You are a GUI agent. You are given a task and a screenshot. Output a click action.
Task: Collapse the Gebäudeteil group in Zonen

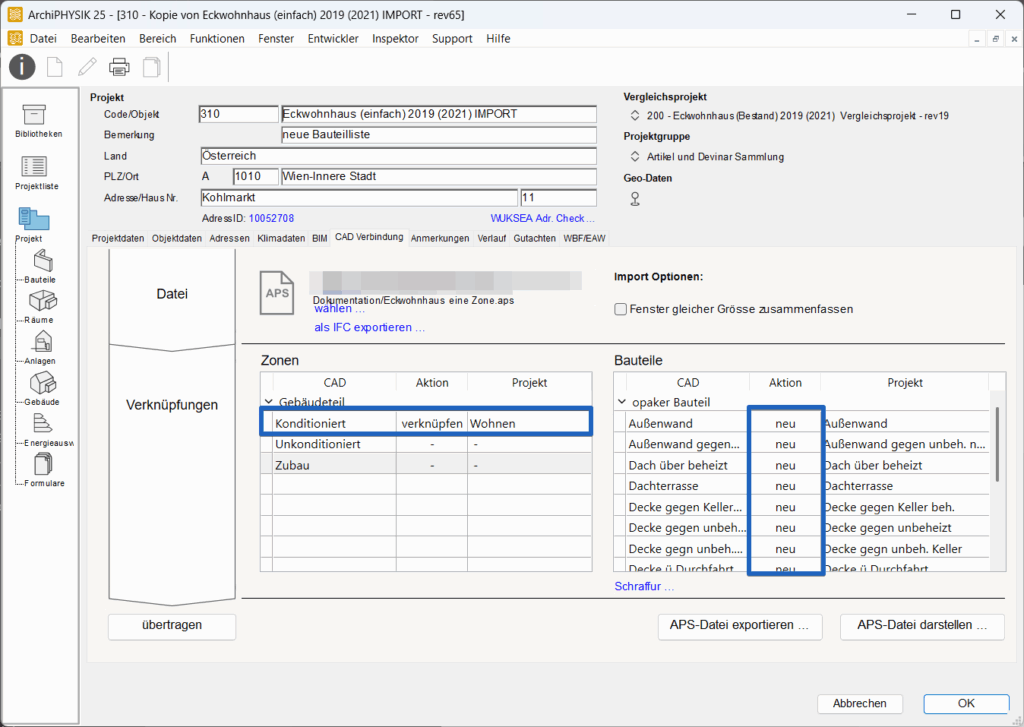tap(268, 402)
